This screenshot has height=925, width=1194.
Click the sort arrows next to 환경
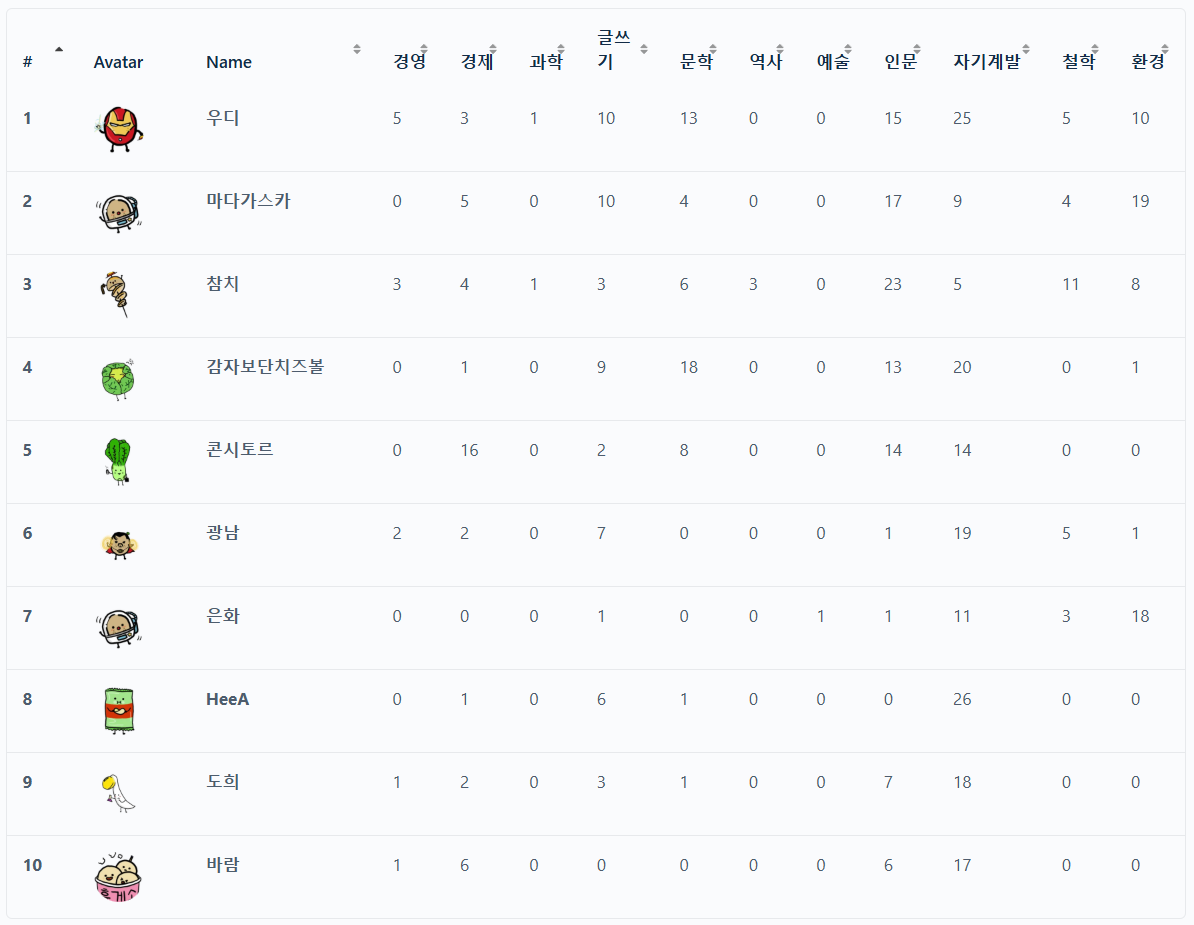(x=1166, y=49)
